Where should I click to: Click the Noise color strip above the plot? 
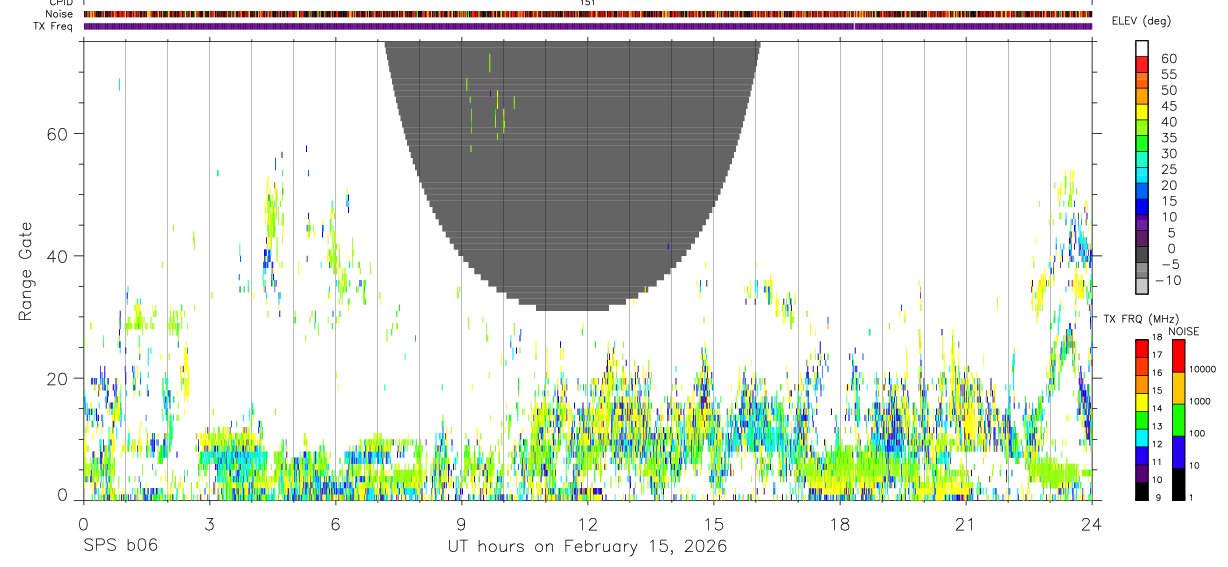588,14
